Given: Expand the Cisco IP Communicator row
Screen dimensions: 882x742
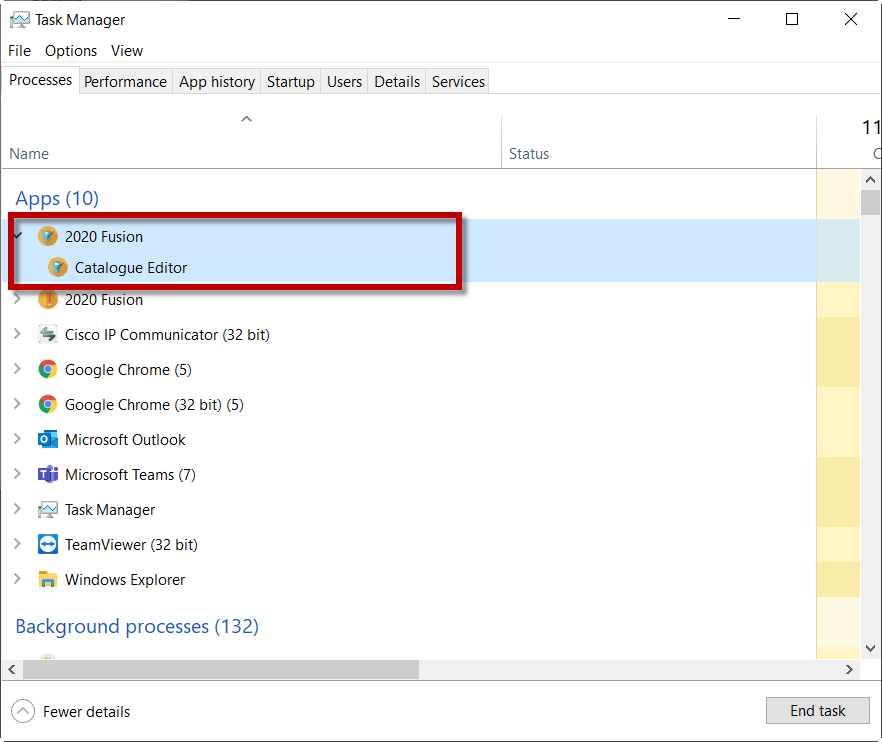Looking at the screenshot, I should coord(17,334).
